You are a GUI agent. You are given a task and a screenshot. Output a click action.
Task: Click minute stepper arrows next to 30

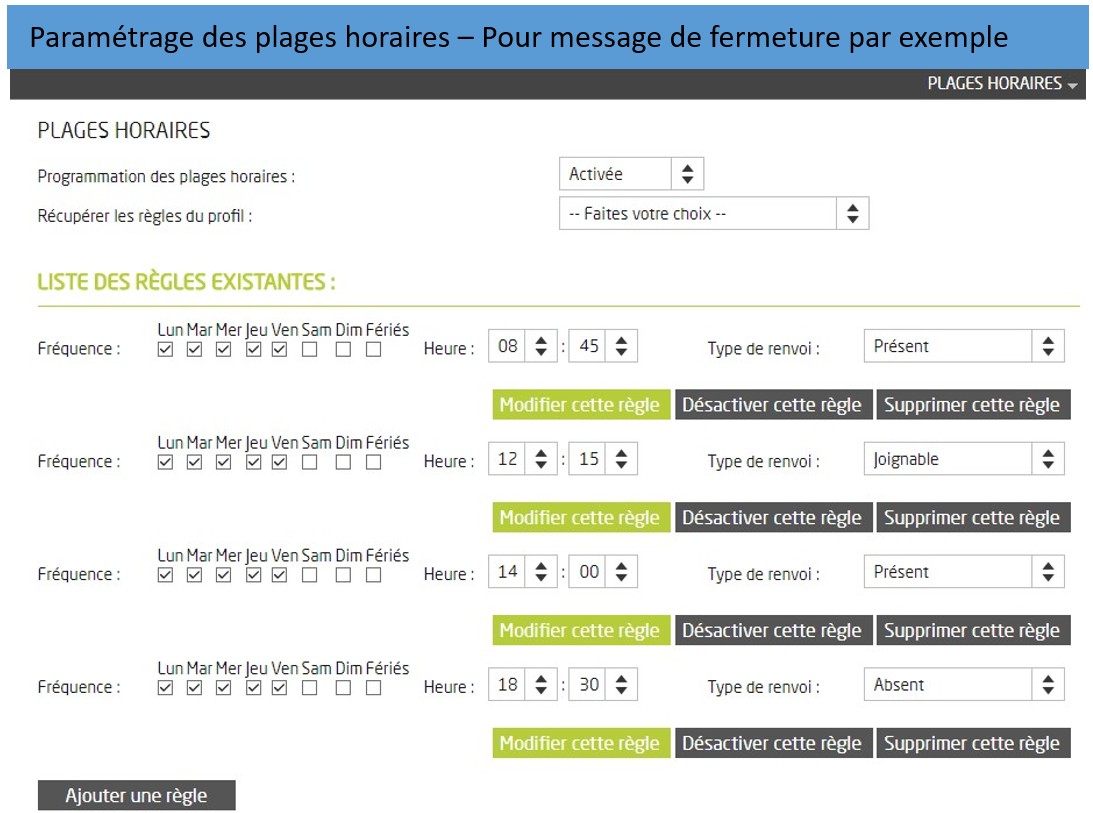[x=621, y=685]
